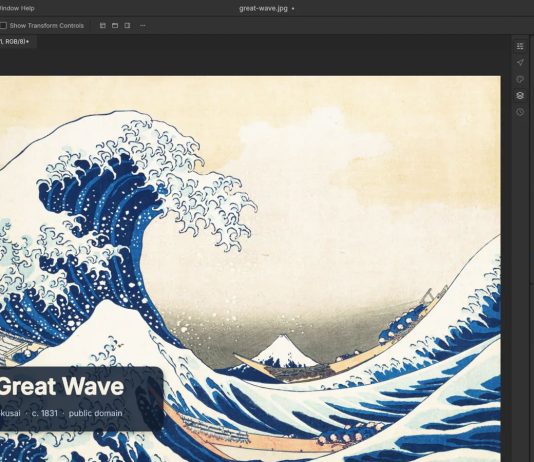Open the Navigator arrow icon in right dock
The width and height of the screenshot is (534, 462).
520,62
